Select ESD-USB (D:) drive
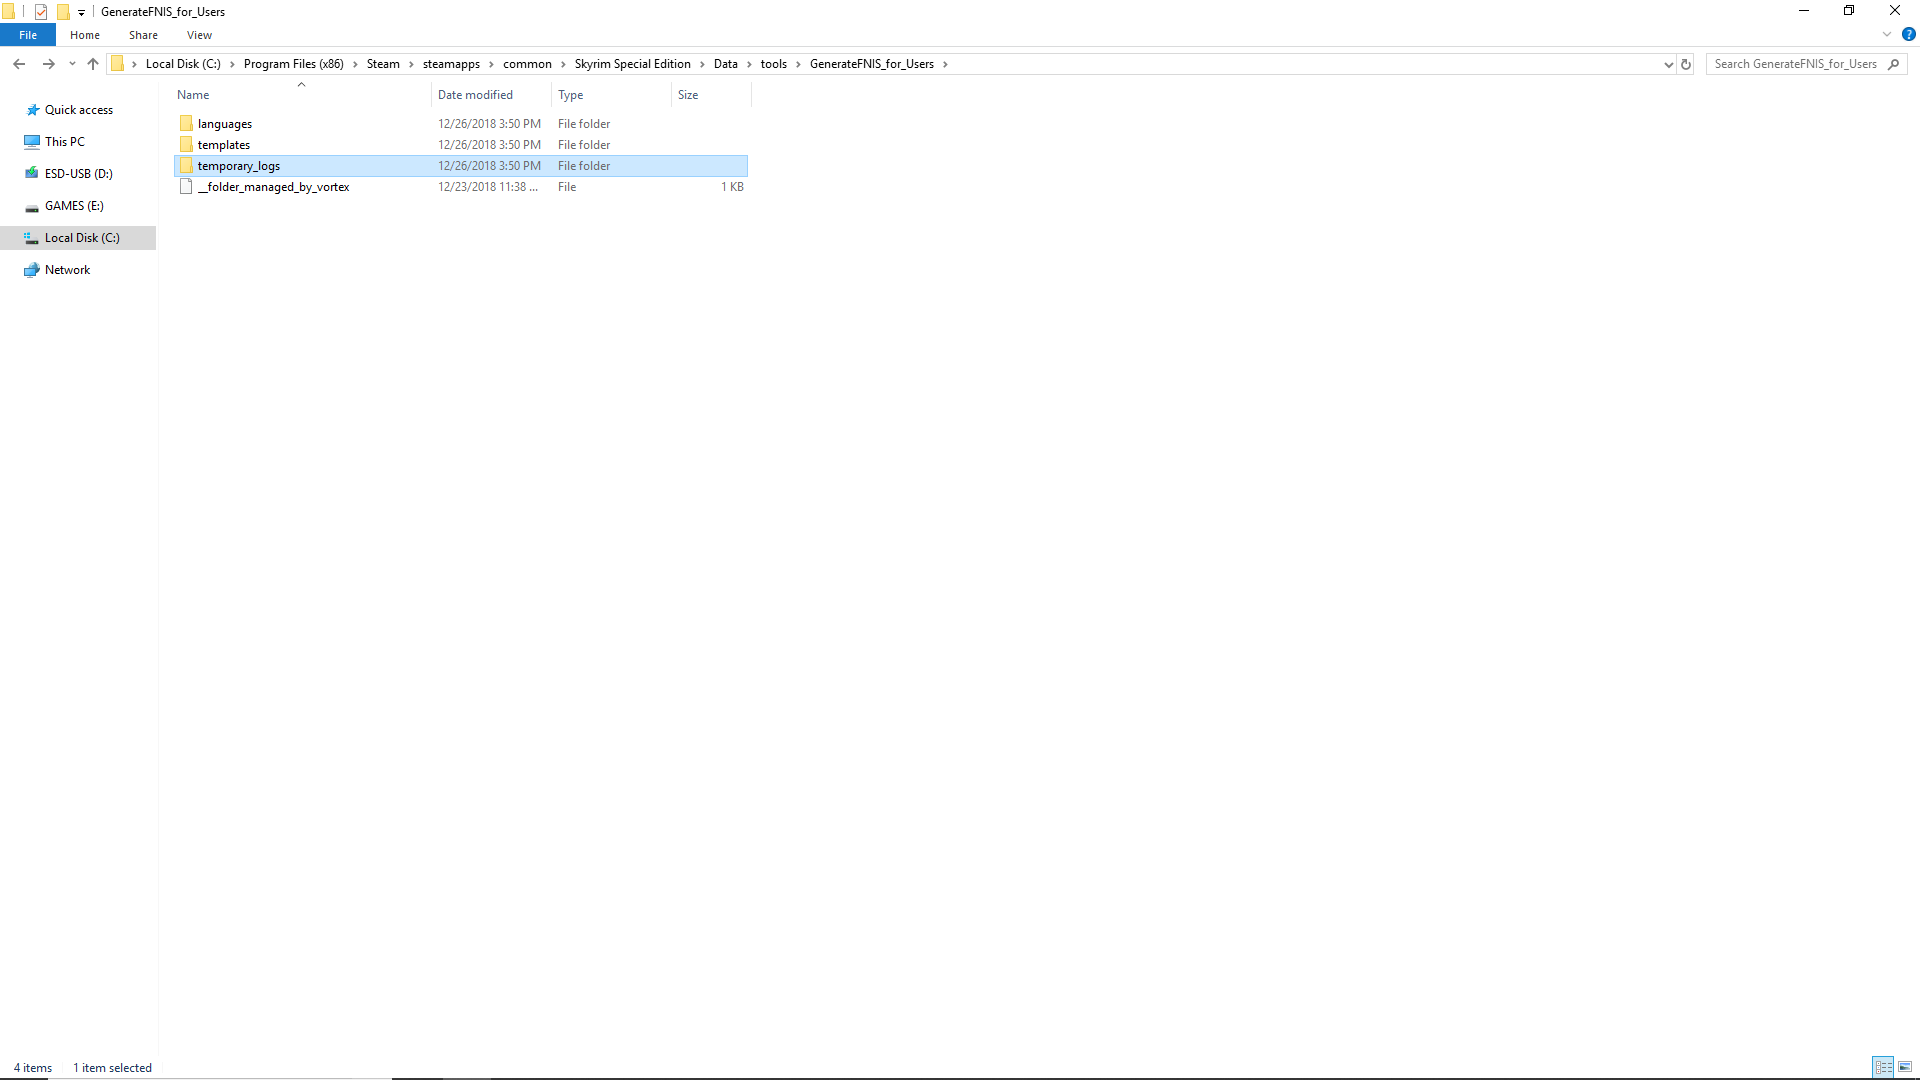The height and width of the screenshot is (1080, 1920). click(78, 174)
